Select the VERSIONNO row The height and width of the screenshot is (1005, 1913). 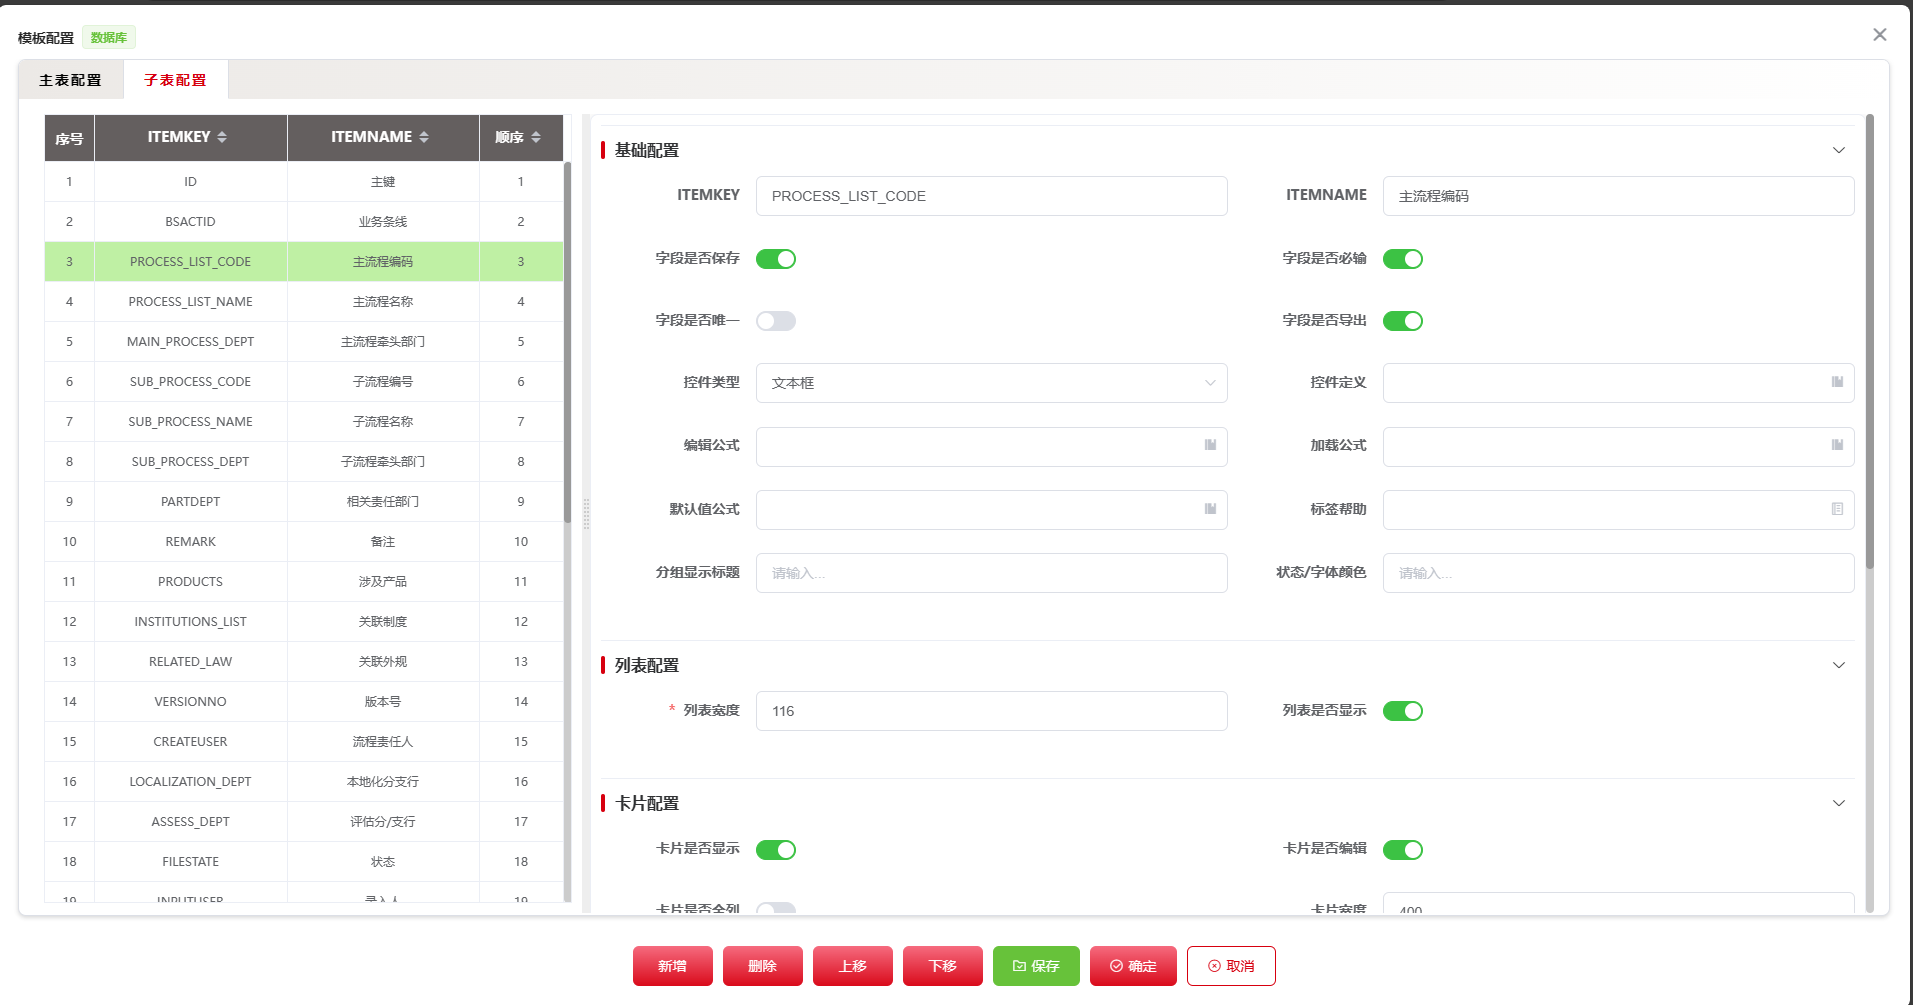pyautogui.click(x=304, y=702)
